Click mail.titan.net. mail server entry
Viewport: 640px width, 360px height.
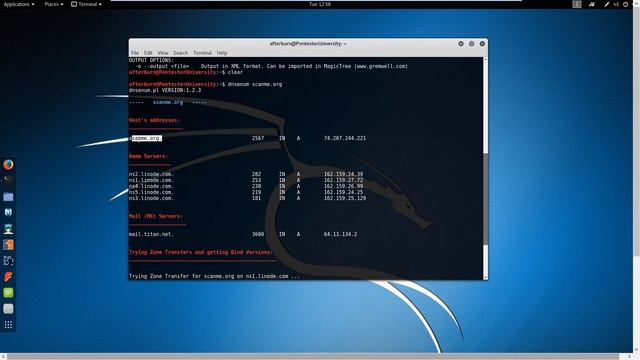point(151,234)
